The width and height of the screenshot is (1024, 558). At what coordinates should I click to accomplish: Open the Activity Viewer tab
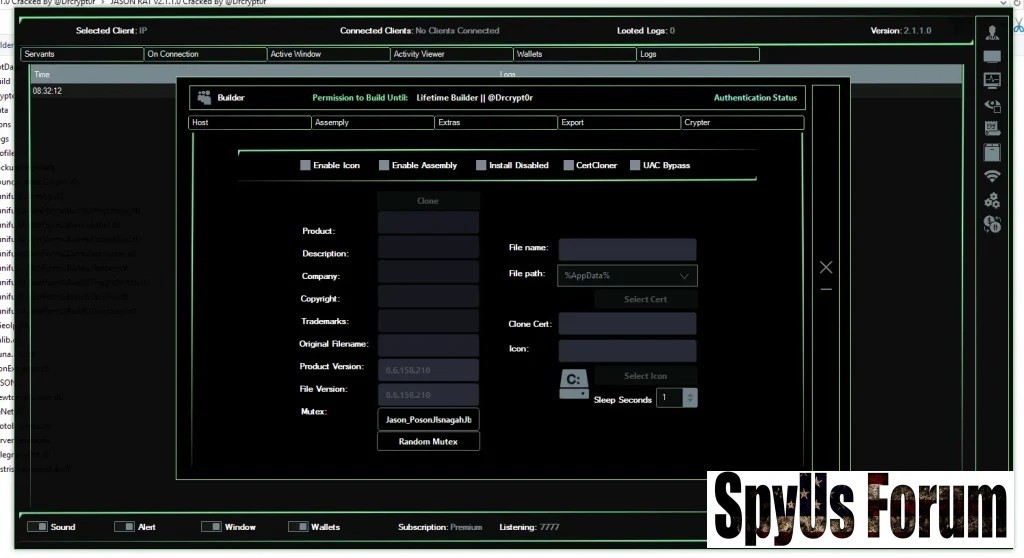click(x=450, y=54)
